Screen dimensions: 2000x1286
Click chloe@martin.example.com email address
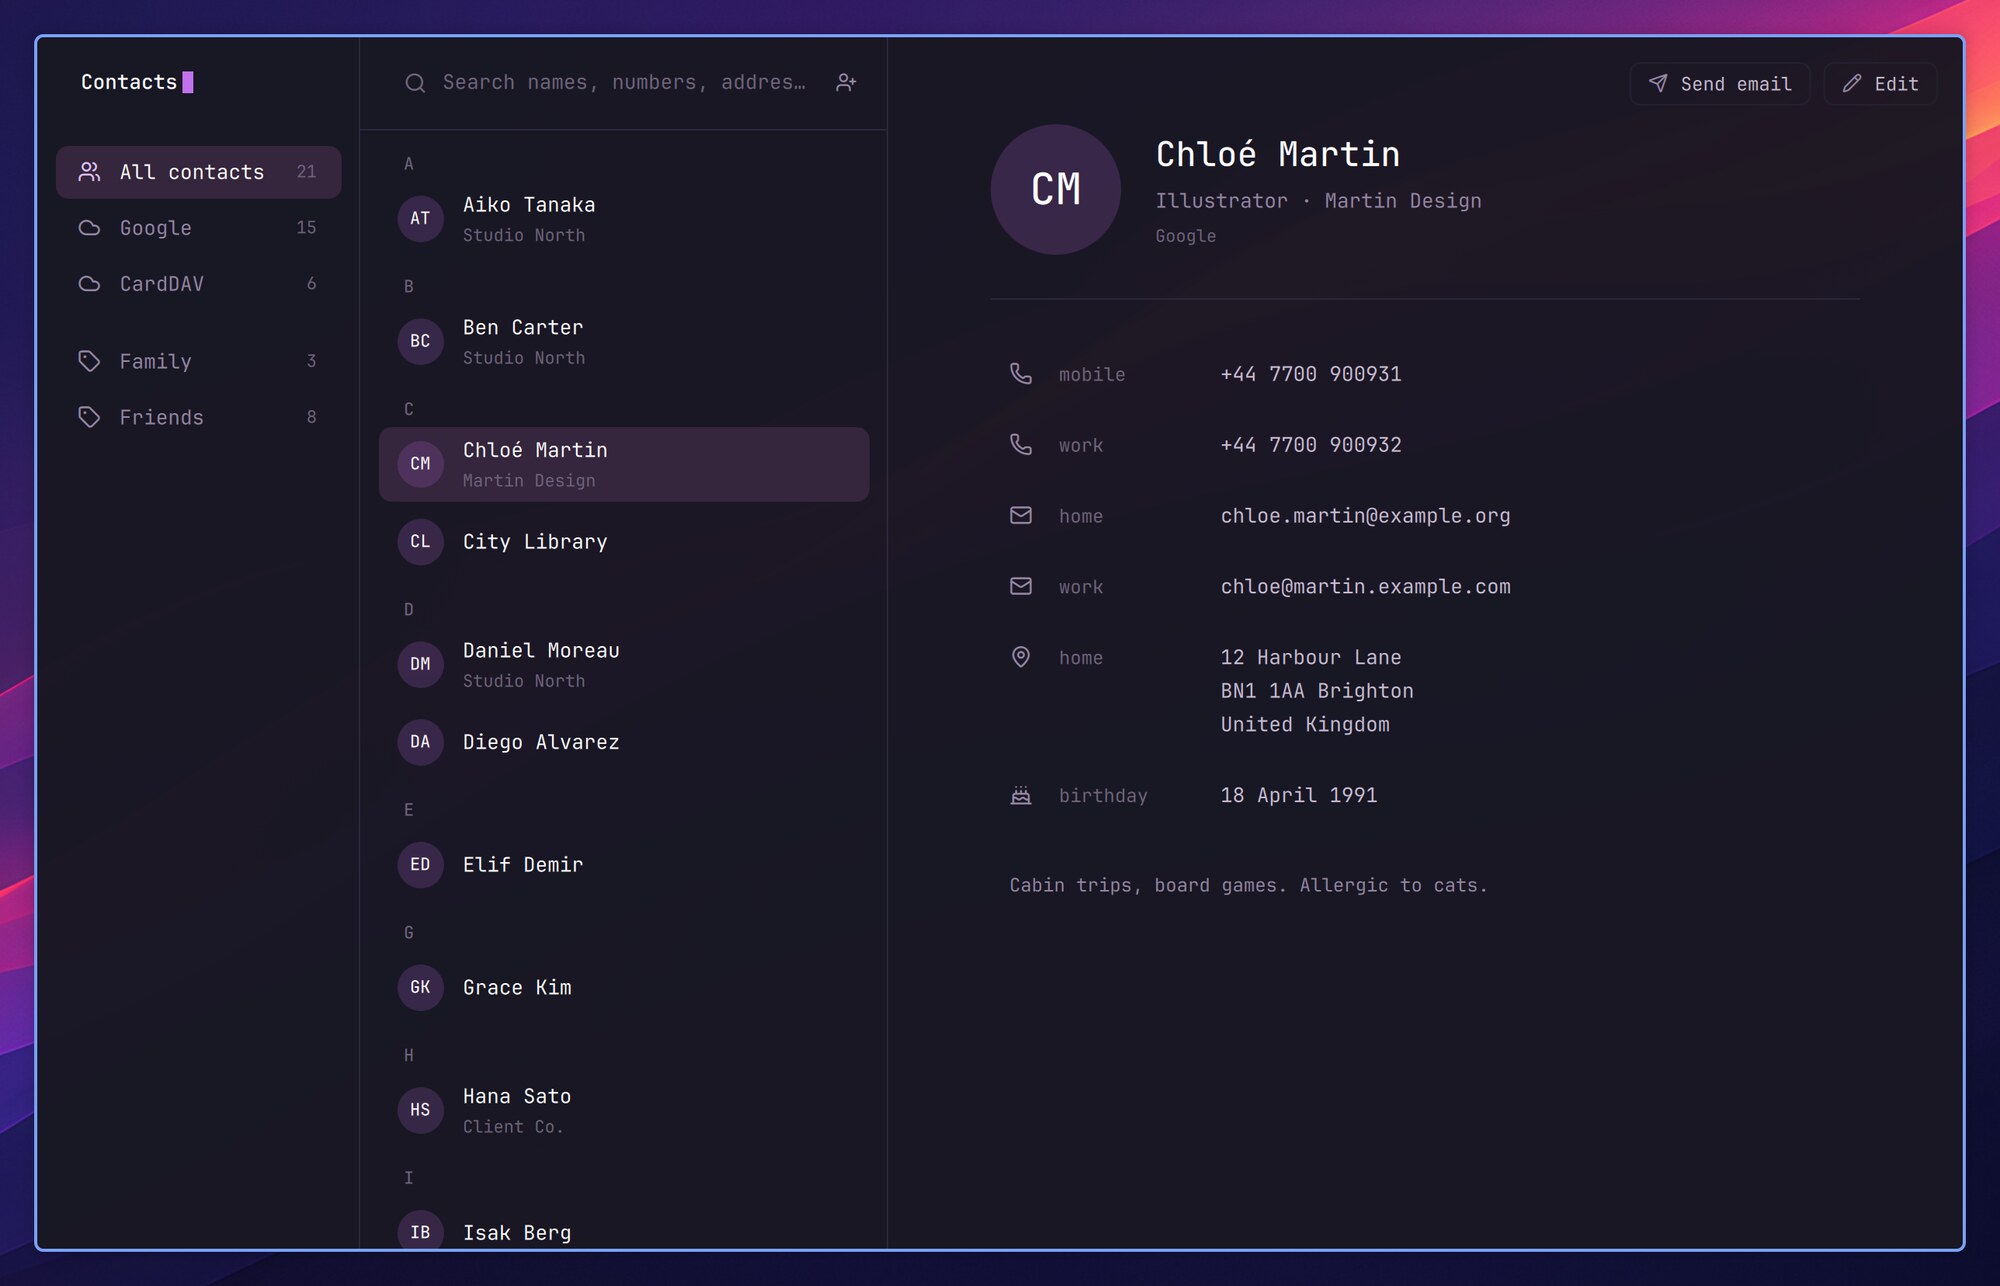tap(1365, 587)
